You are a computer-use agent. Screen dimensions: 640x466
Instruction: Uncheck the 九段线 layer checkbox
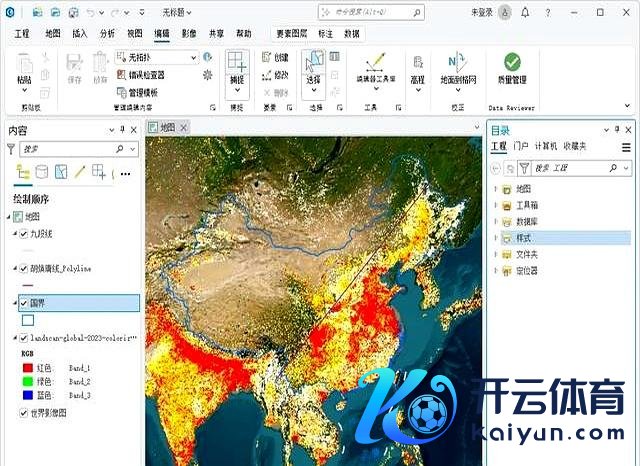(24, 234)
